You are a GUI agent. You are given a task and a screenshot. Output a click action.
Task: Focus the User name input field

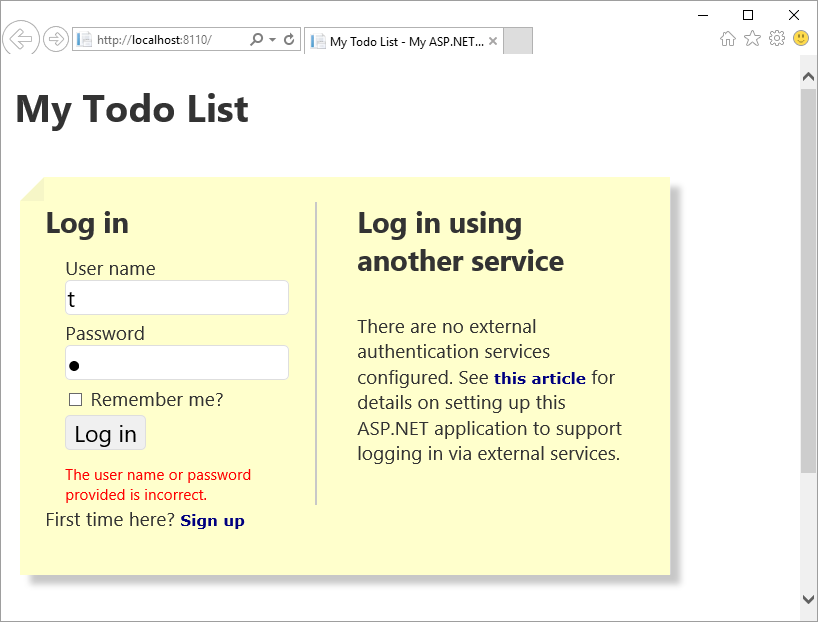pos(177,298)
